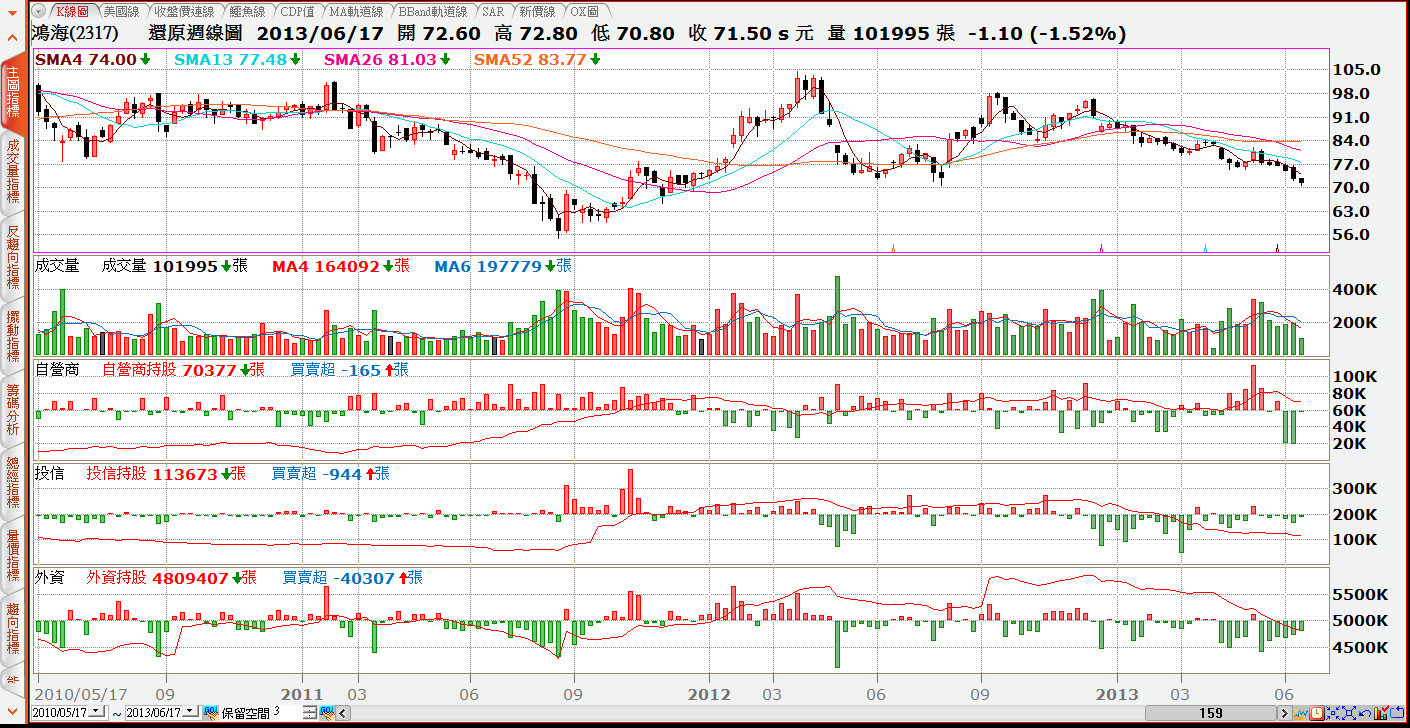This screenshot has height=728, width=1410.
Task: Click the 2011 year marker on time axis
Action: point(302,693)
